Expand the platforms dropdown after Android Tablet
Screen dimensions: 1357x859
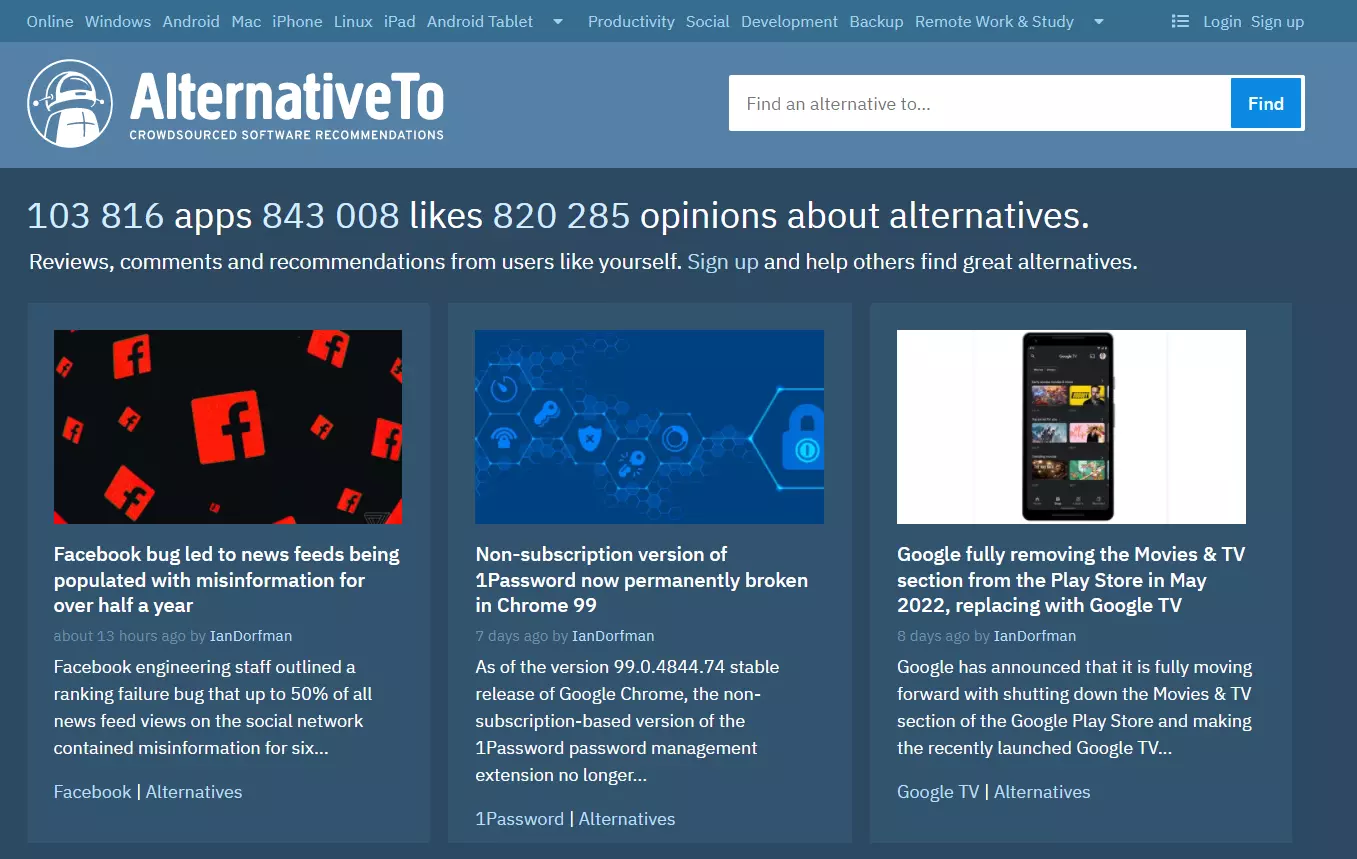pyautogui.click(x=556, y=21)
